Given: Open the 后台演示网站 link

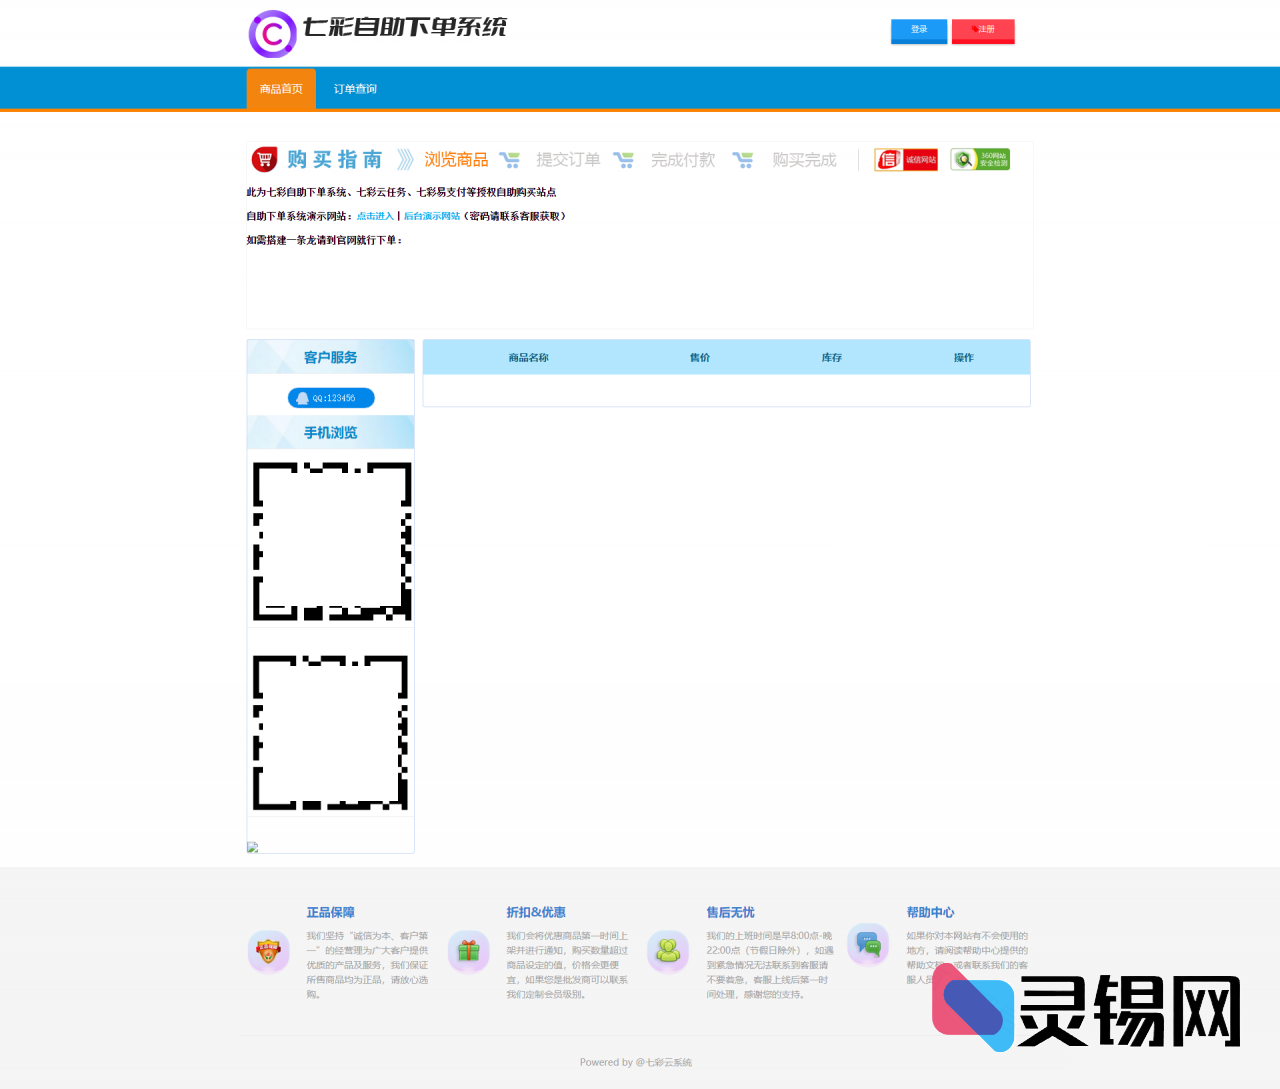Looking at the screenshot, I should (432, 216).
